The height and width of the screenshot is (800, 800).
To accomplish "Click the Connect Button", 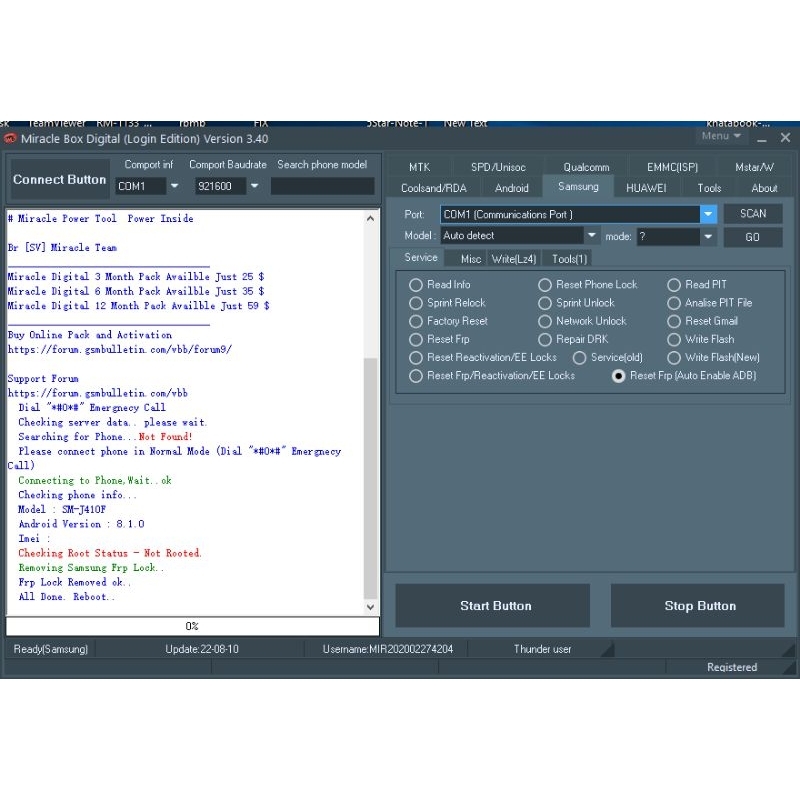I will pyautogui.click(x=60, y=180).
